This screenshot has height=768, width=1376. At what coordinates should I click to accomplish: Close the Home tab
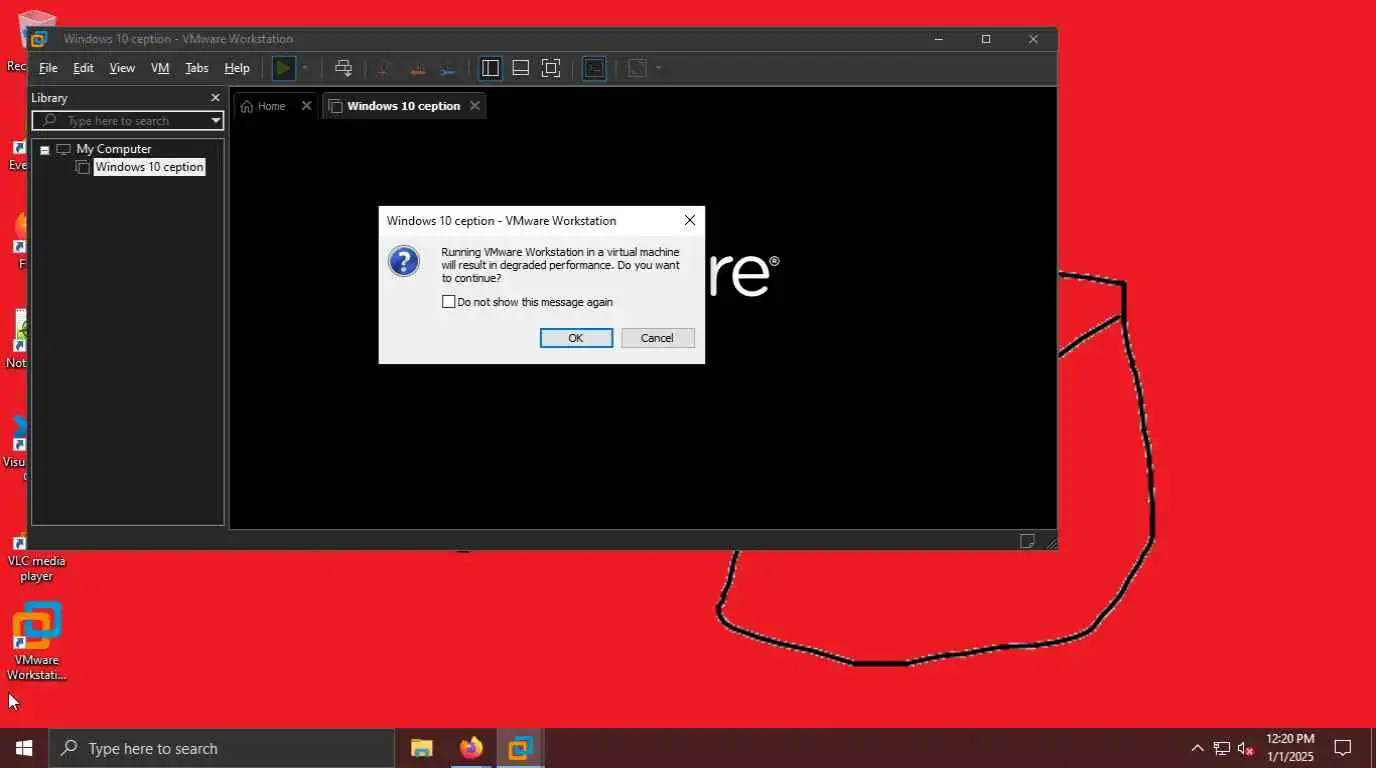click(x=307, y=106)
